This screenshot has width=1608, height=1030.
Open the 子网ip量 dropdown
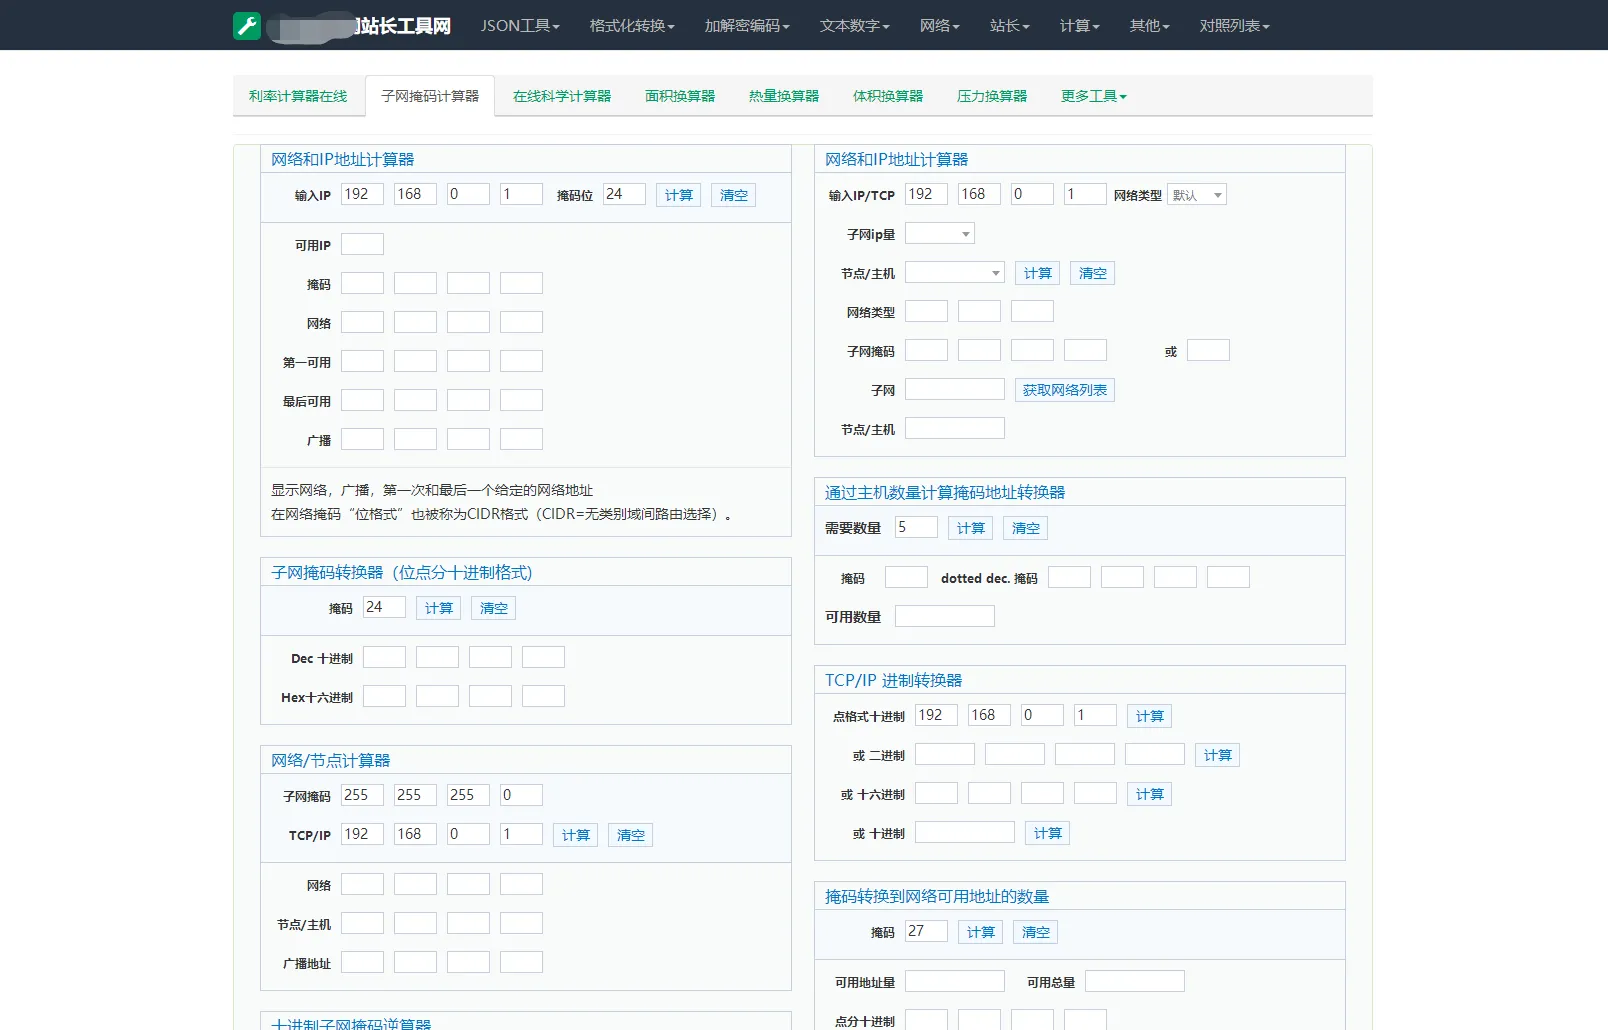pos(940,234)
